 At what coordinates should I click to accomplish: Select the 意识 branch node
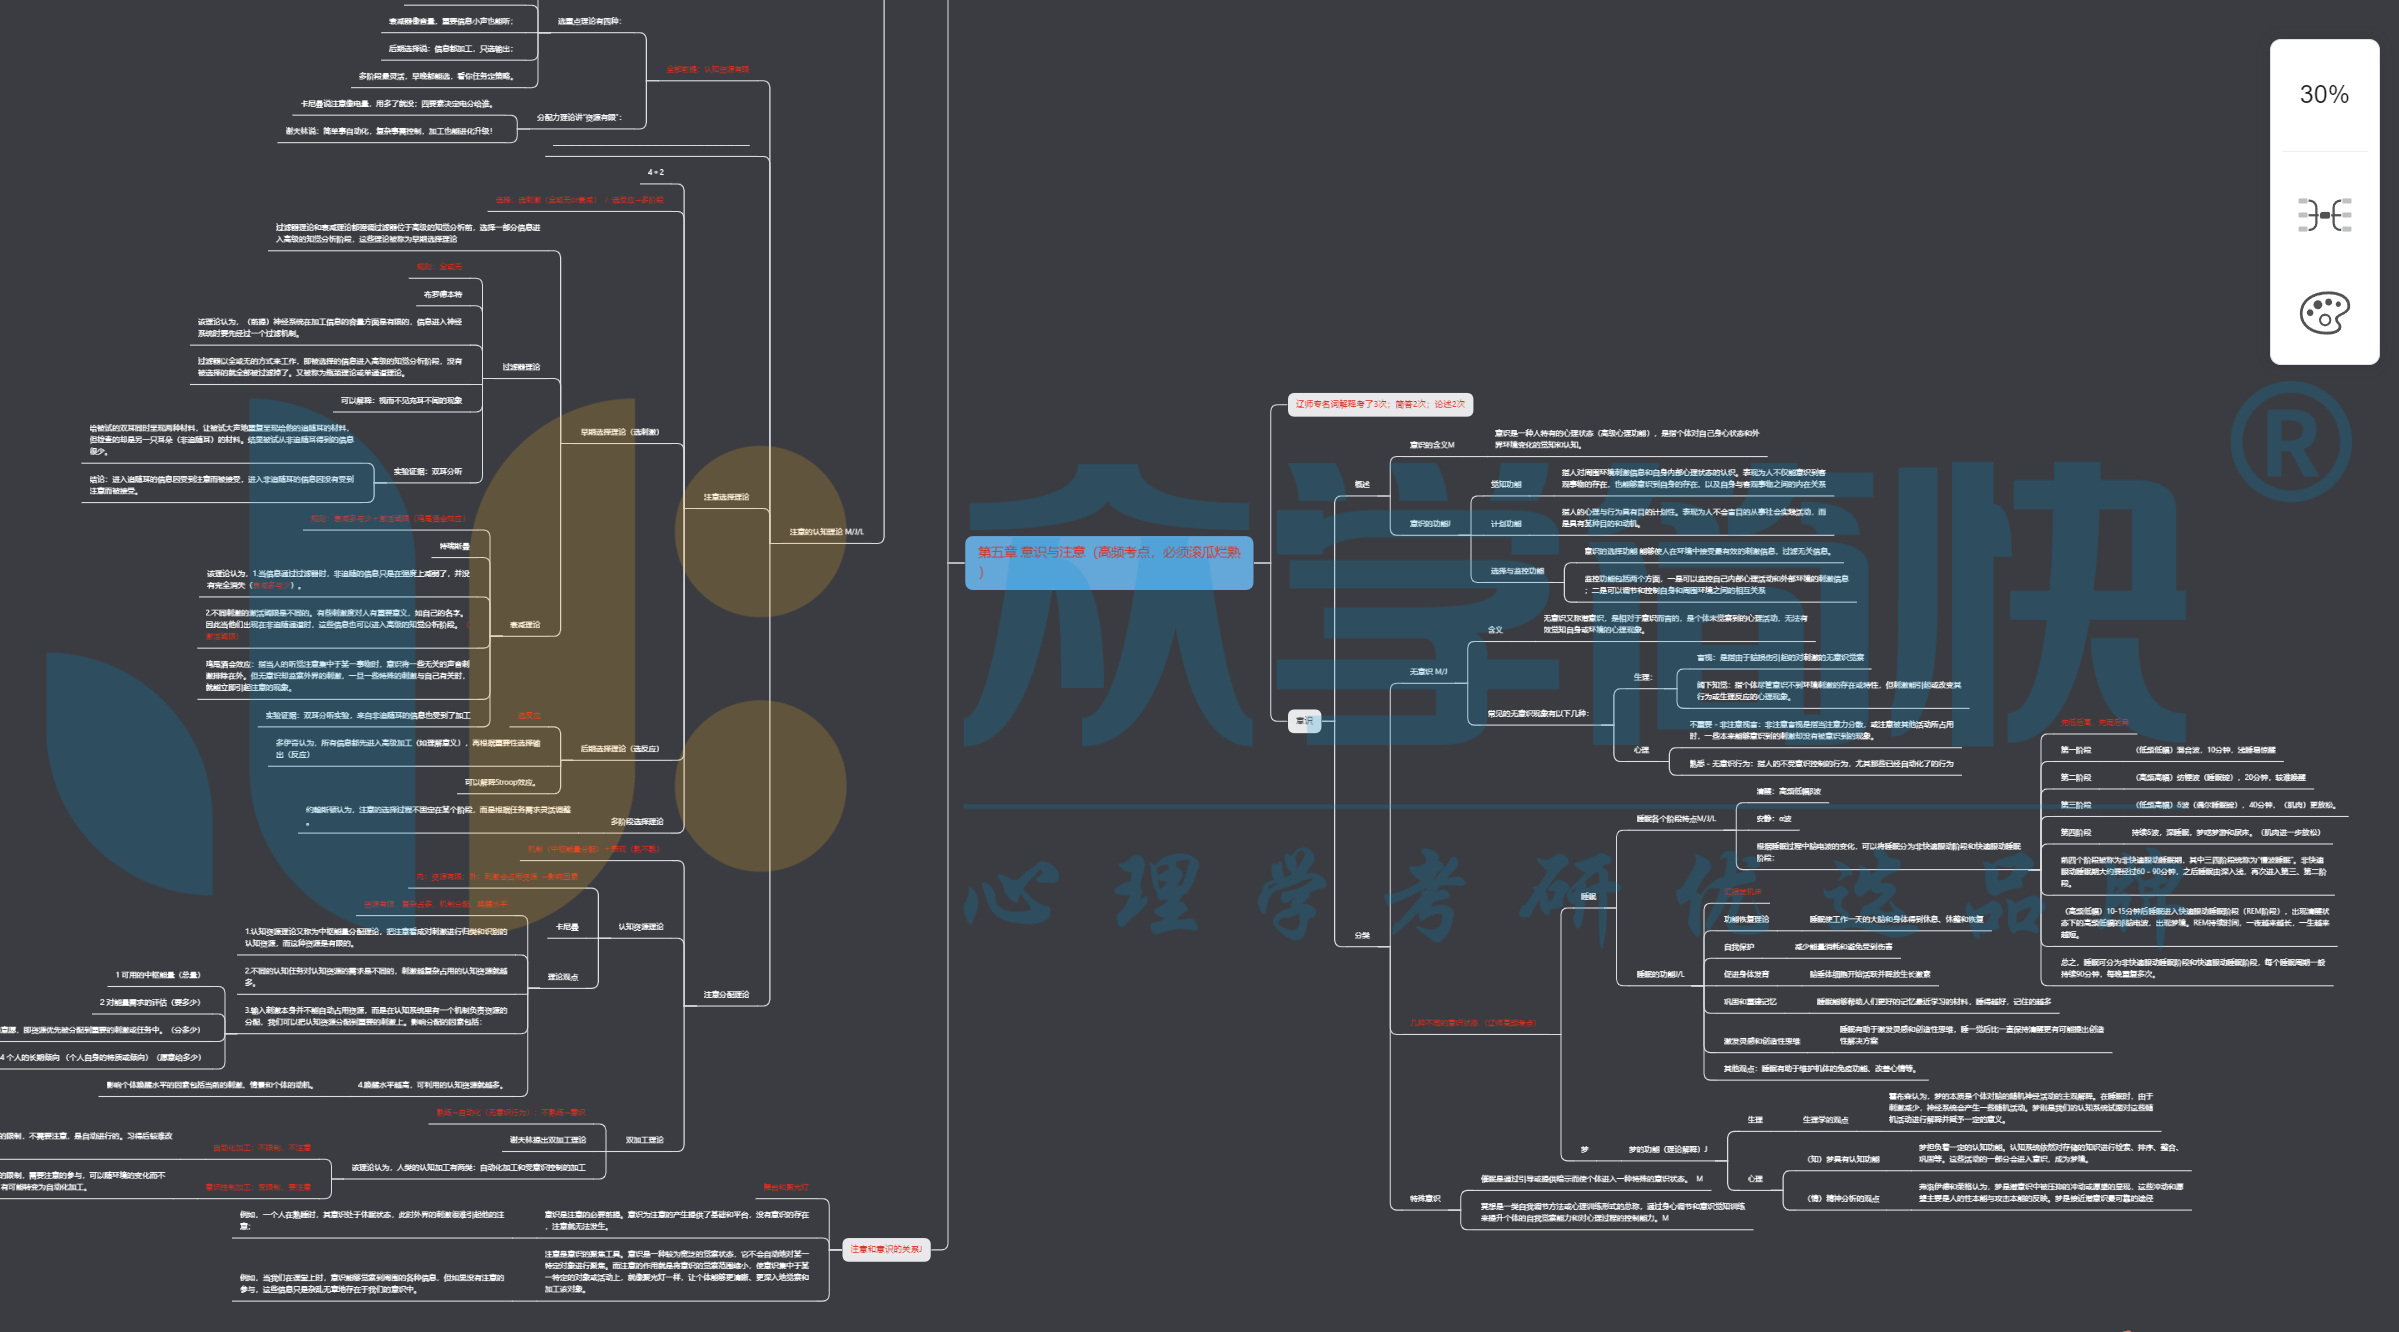pos(1304,720)
